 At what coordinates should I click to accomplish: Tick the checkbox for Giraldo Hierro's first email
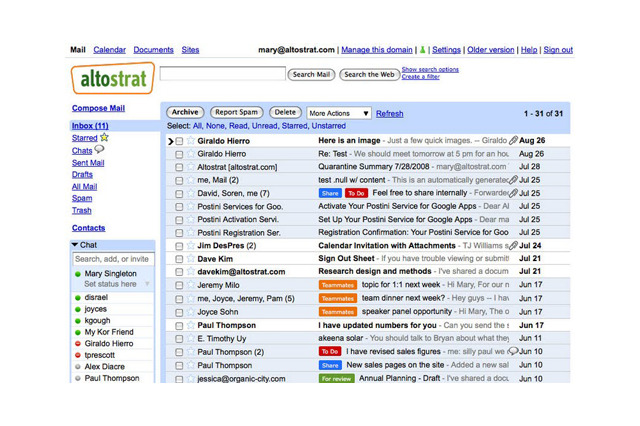[x=179, y=141]
